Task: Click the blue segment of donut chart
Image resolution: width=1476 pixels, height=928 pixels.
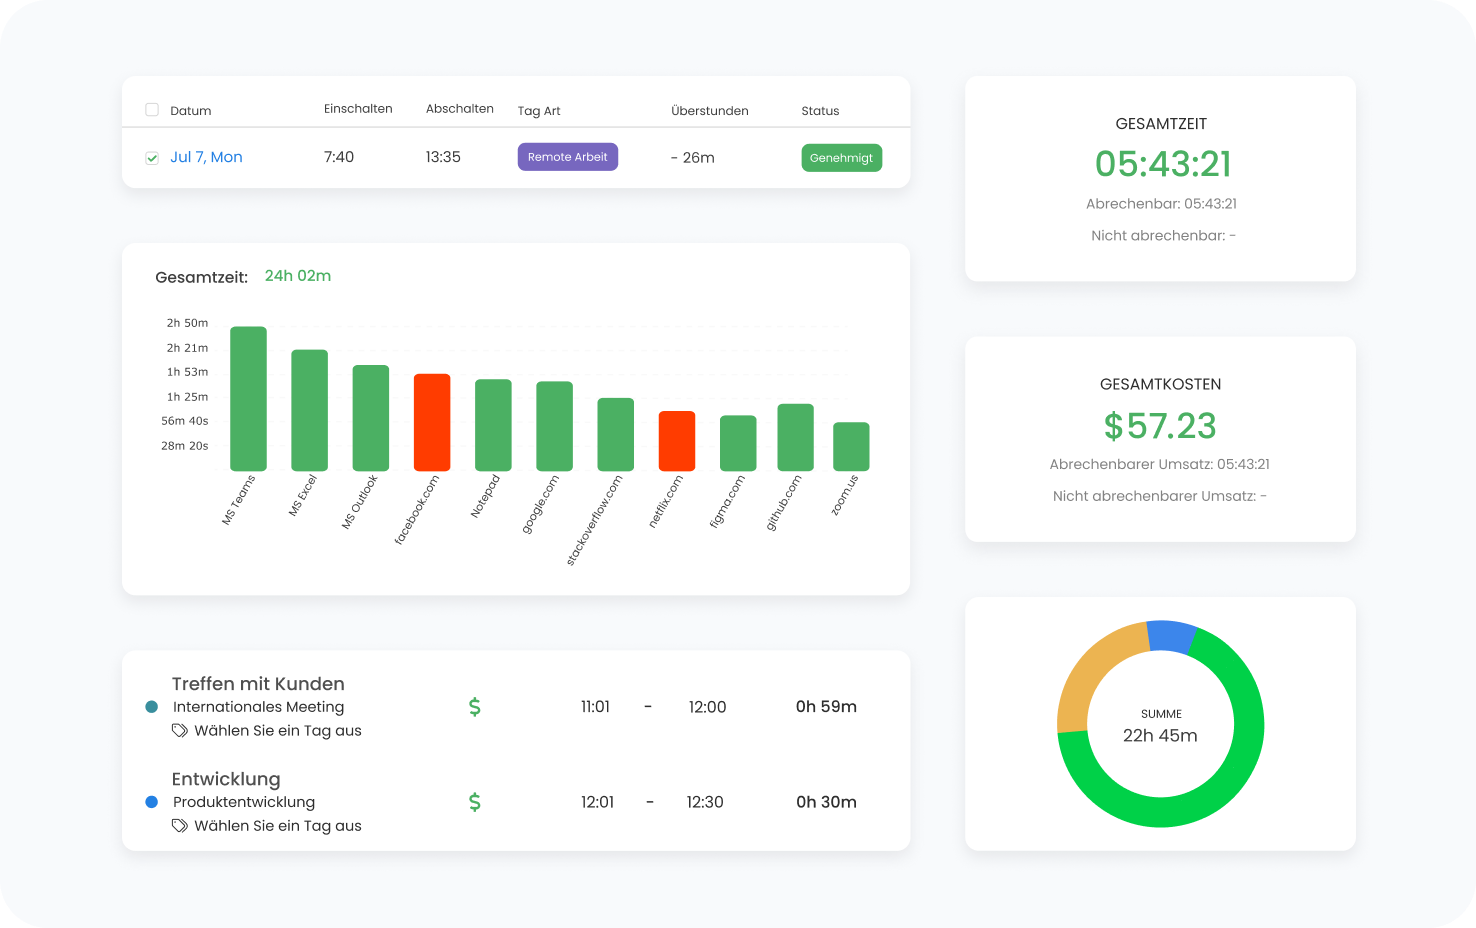Action: tap(1171, 636)
